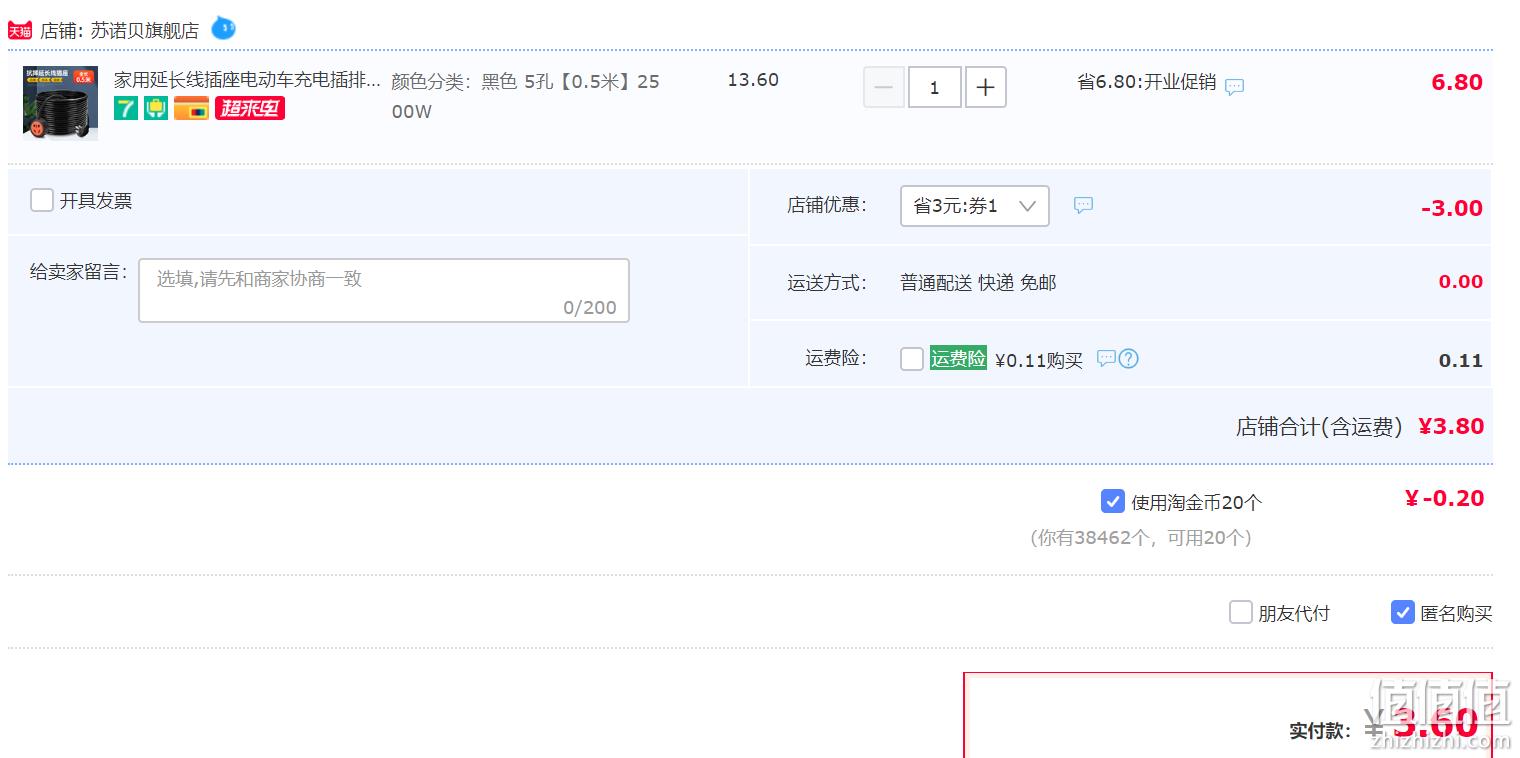1520x758 pixels.
Task: Uncheck 使用淘金币20个 checkbox
Action: pyautogui.click(x=1112, y=501)
